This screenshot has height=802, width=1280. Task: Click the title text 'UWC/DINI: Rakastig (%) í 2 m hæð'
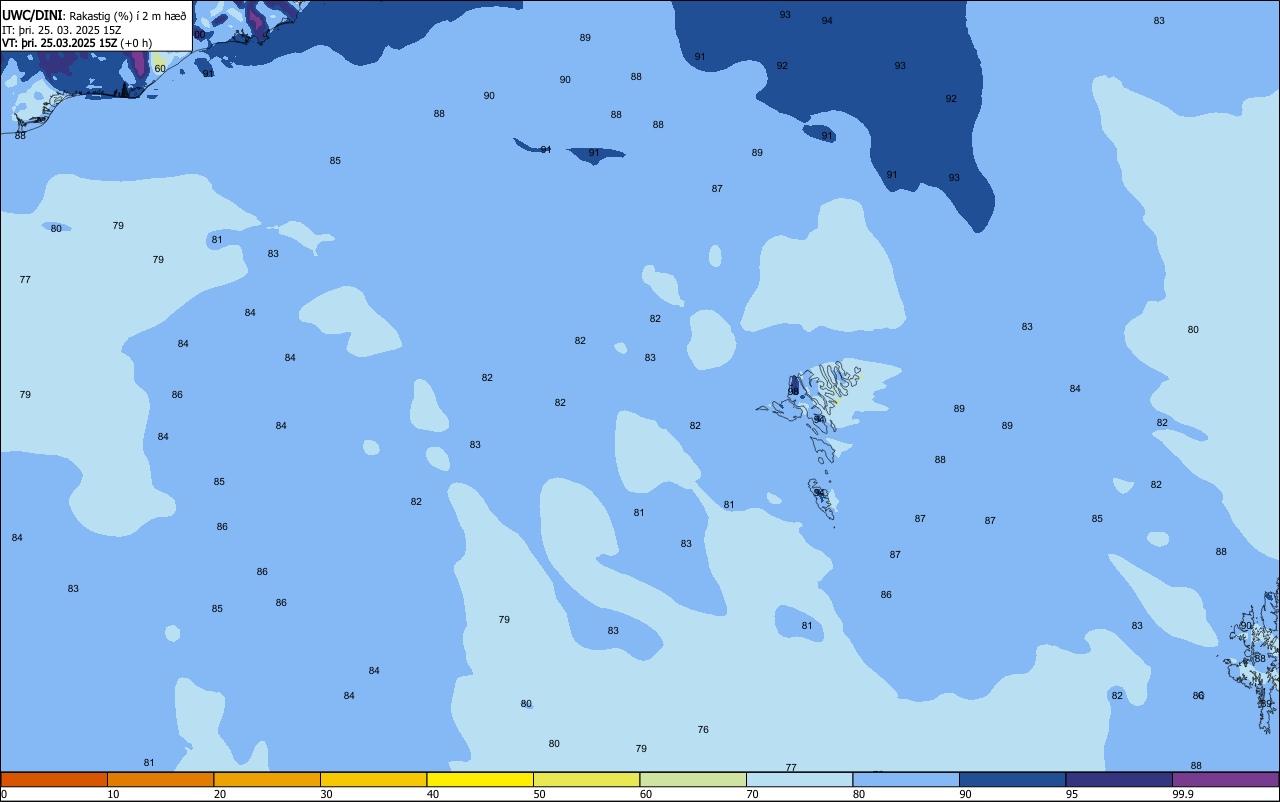click(94, 16)
